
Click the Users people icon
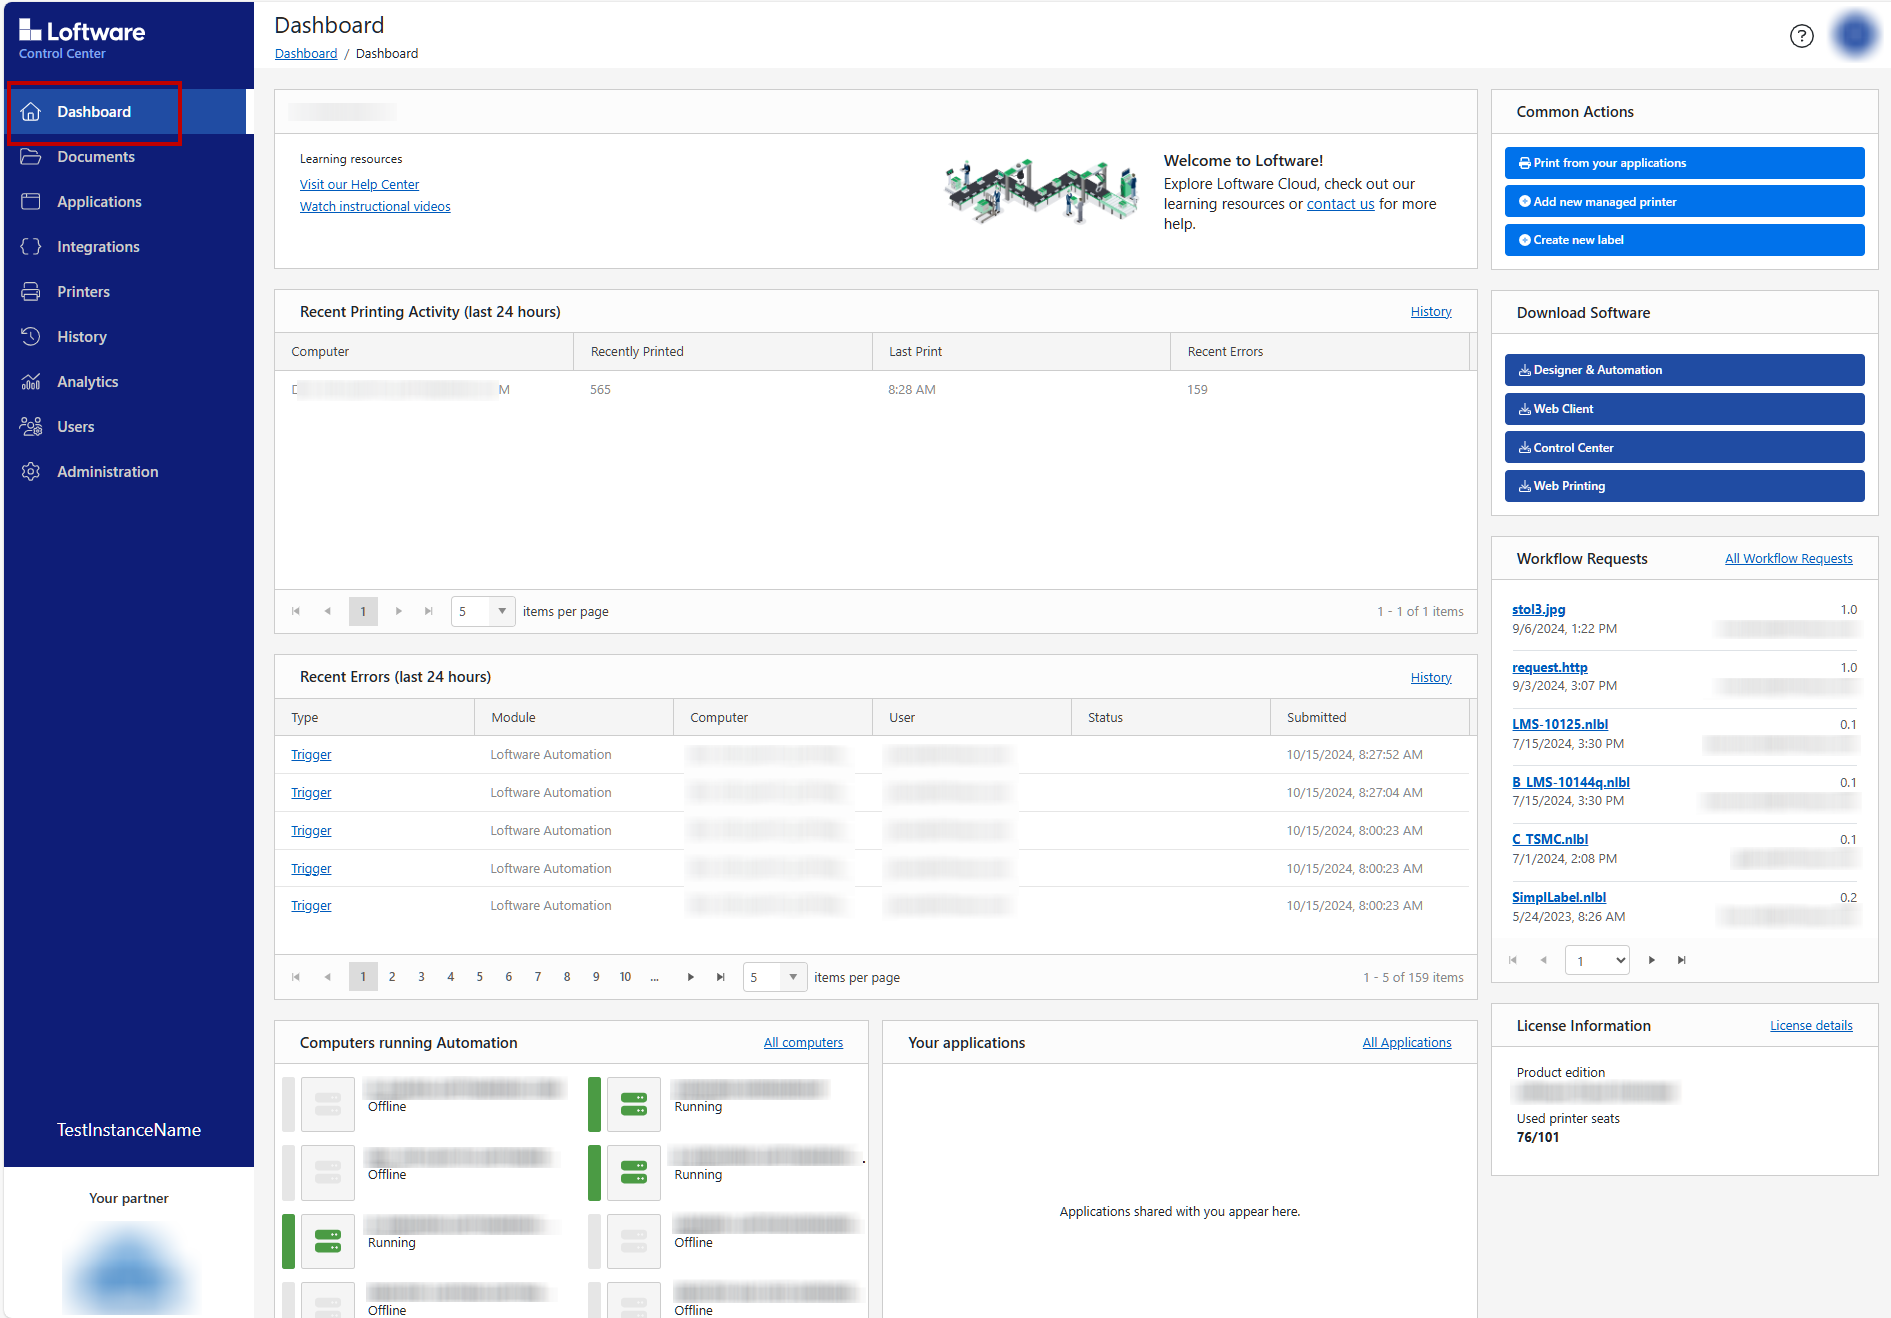pyautogui.click(x=31, y=426)
